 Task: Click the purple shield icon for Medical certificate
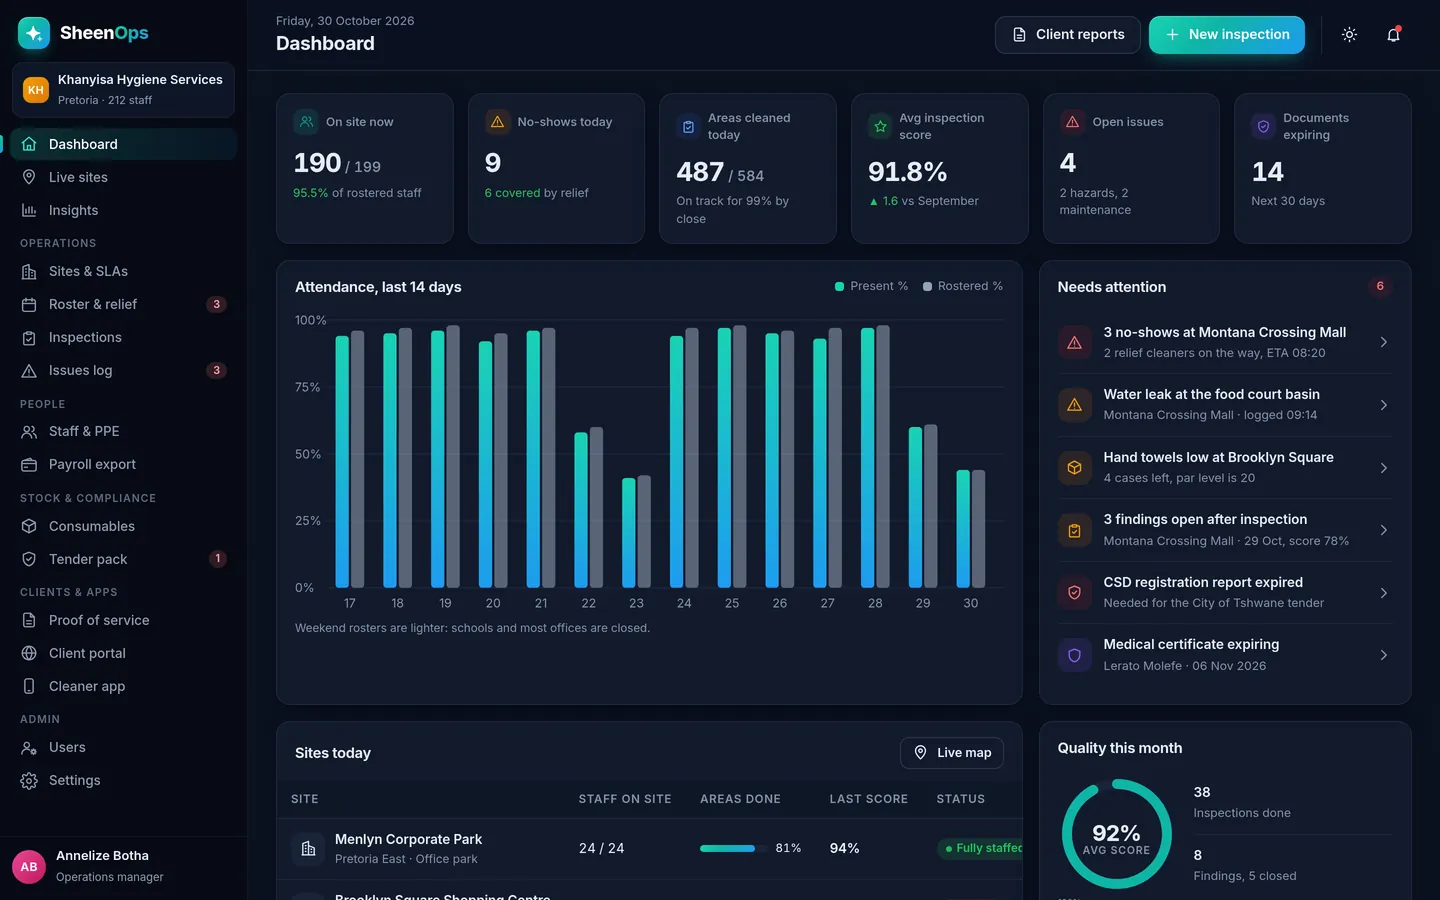(1074, 655)
